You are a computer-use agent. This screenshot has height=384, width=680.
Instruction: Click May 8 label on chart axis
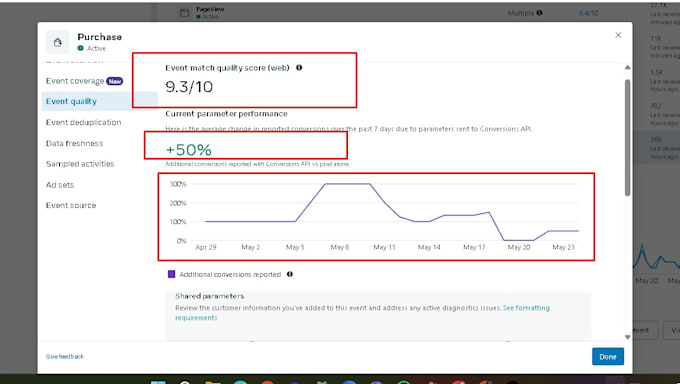coord(340,247)
